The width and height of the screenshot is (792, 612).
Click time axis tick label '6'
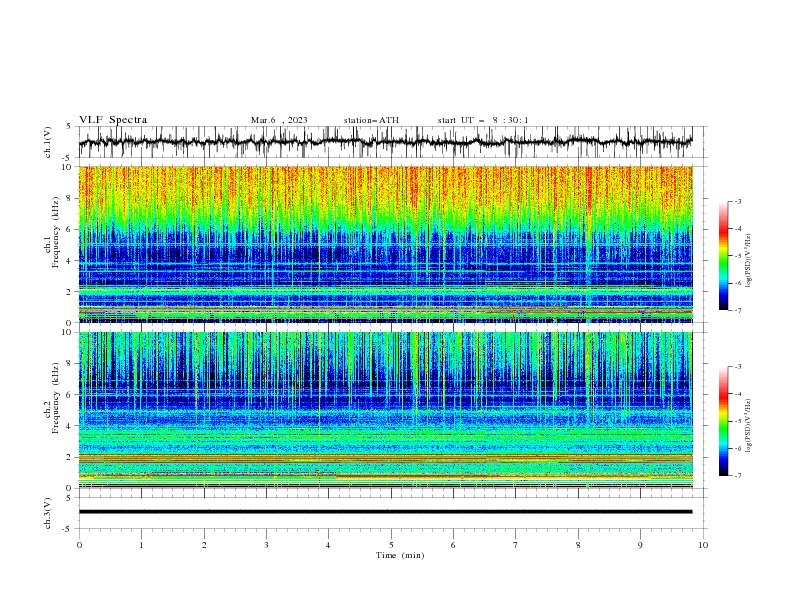click(x=453, y=545)
